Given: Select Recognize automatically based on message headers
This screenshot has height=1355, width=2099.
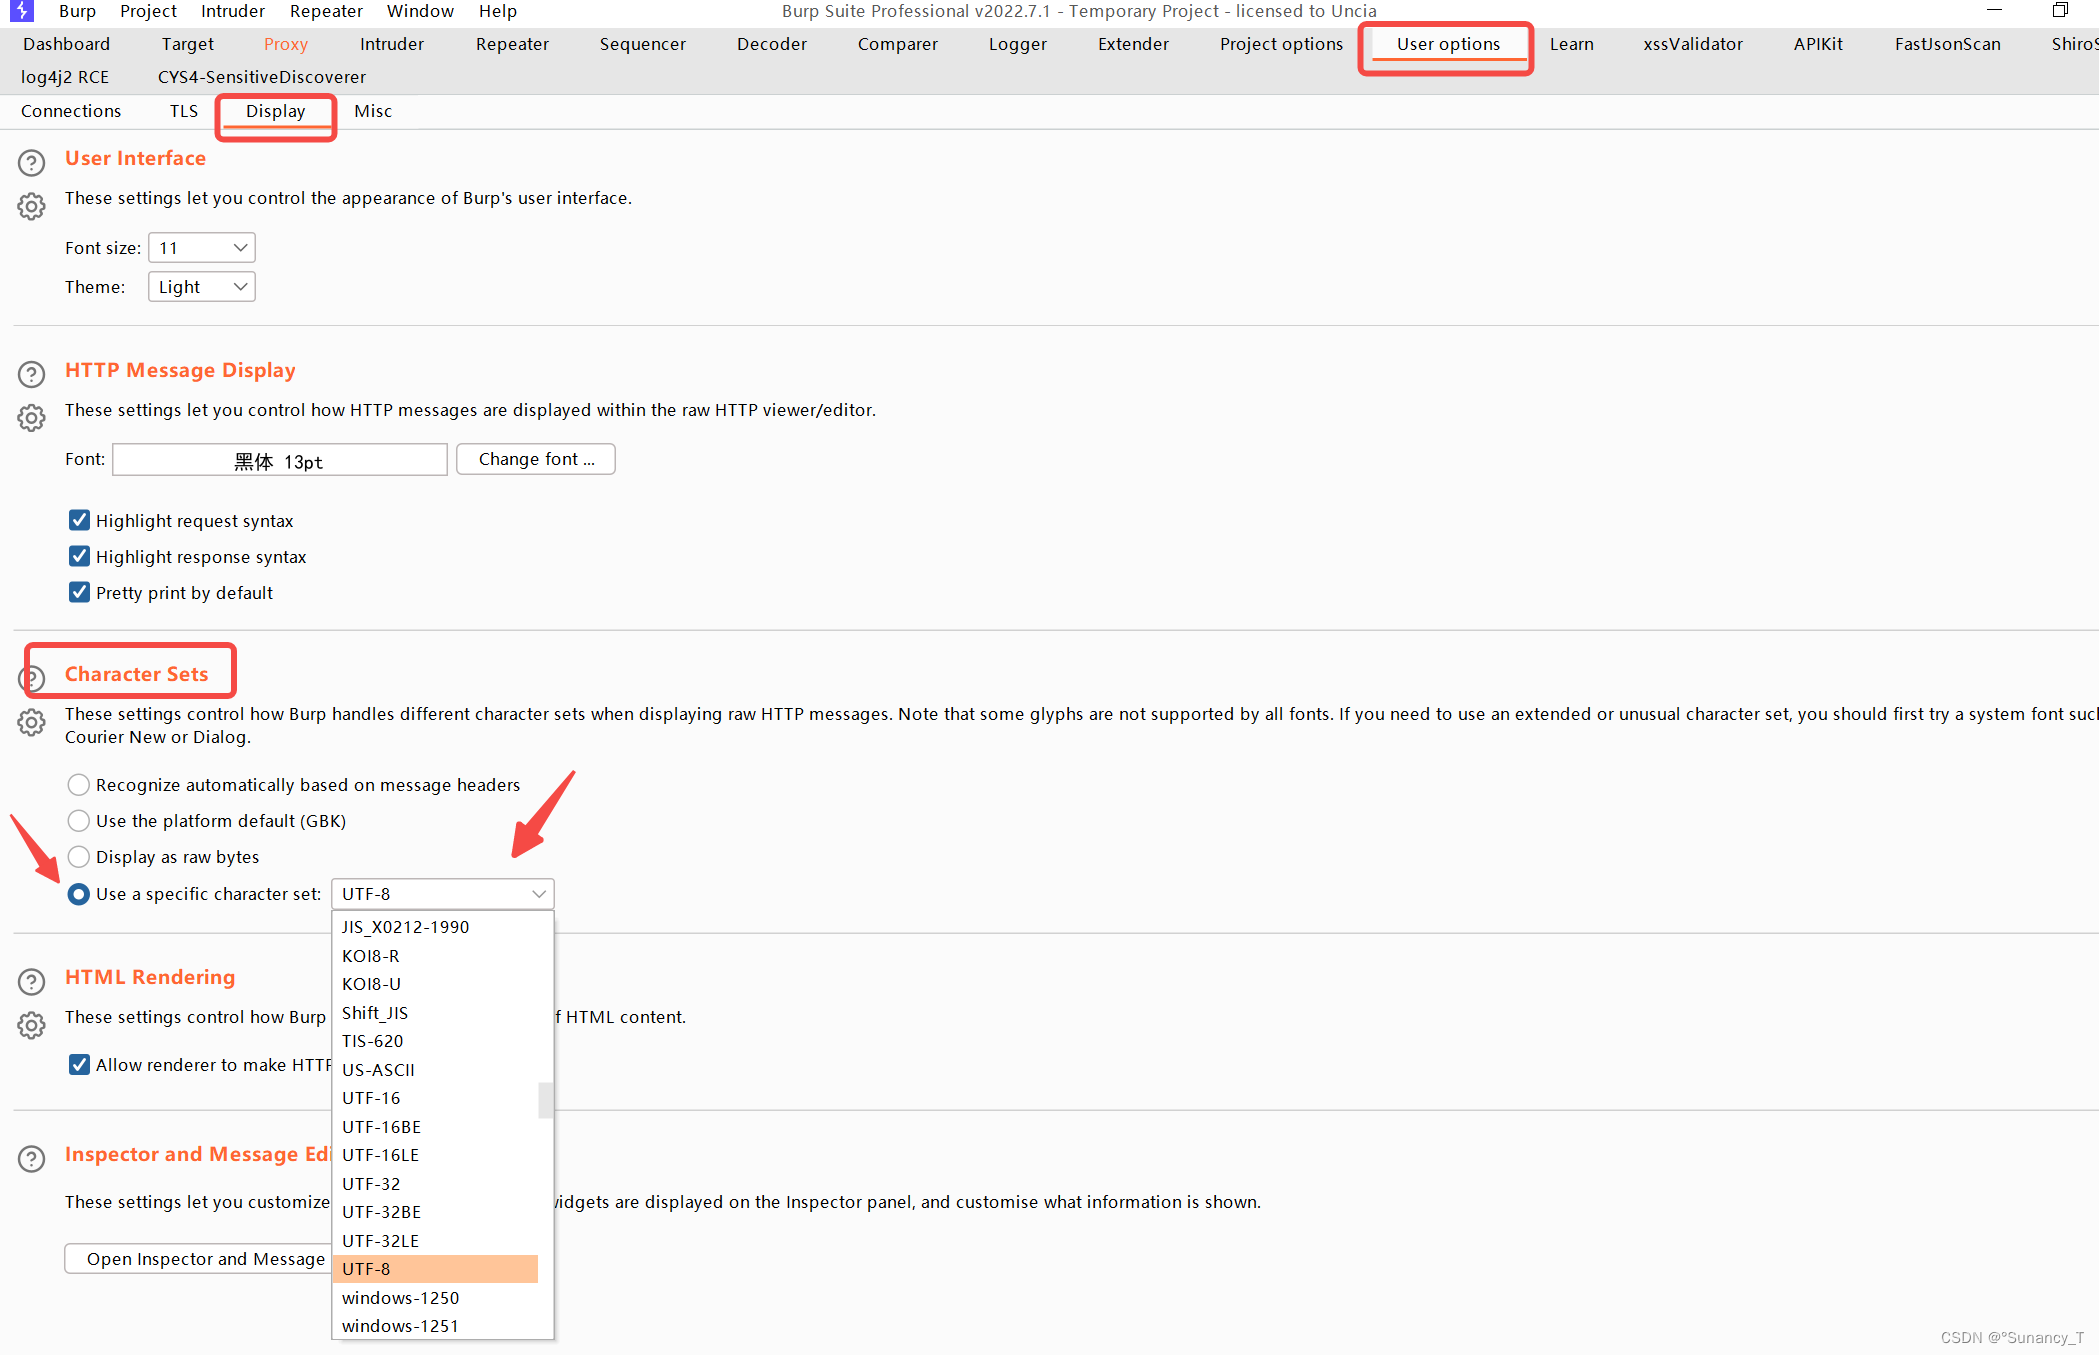Looking at the screenshot, I should click(79, 784).
